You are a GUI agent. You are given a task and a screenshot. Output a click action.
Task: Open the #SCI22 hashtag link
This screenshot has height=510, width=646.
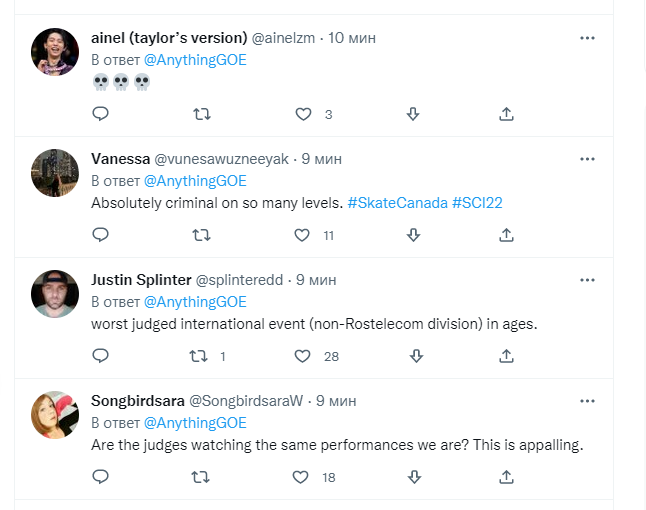[477, 203]
